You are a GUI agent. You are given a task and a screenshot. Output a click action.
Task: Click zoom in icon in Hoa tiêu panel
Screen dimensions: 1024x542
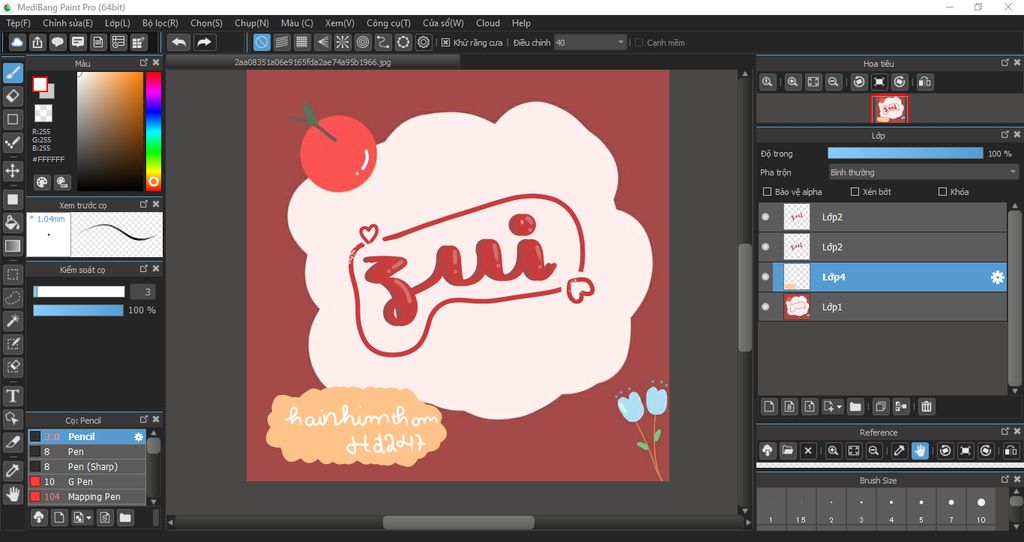[792, 82]
